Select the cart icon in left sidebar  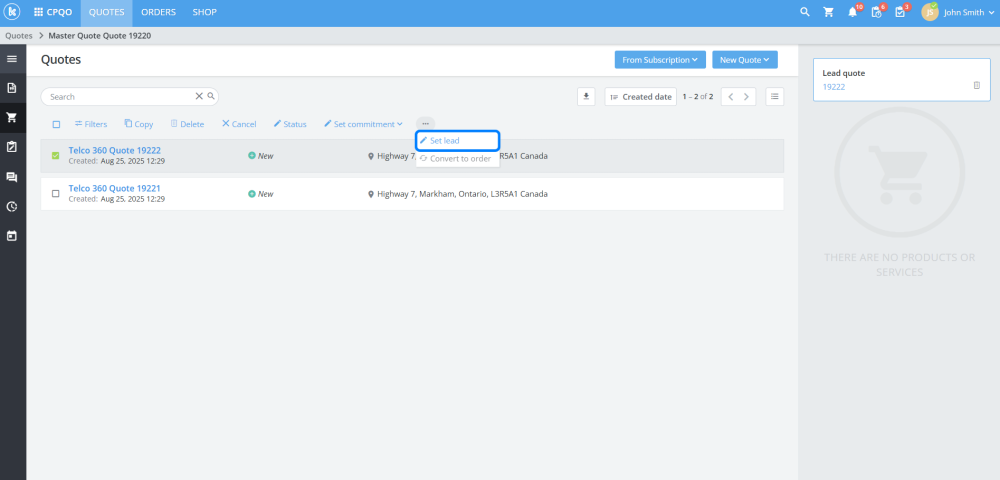[x=12, y=118]
